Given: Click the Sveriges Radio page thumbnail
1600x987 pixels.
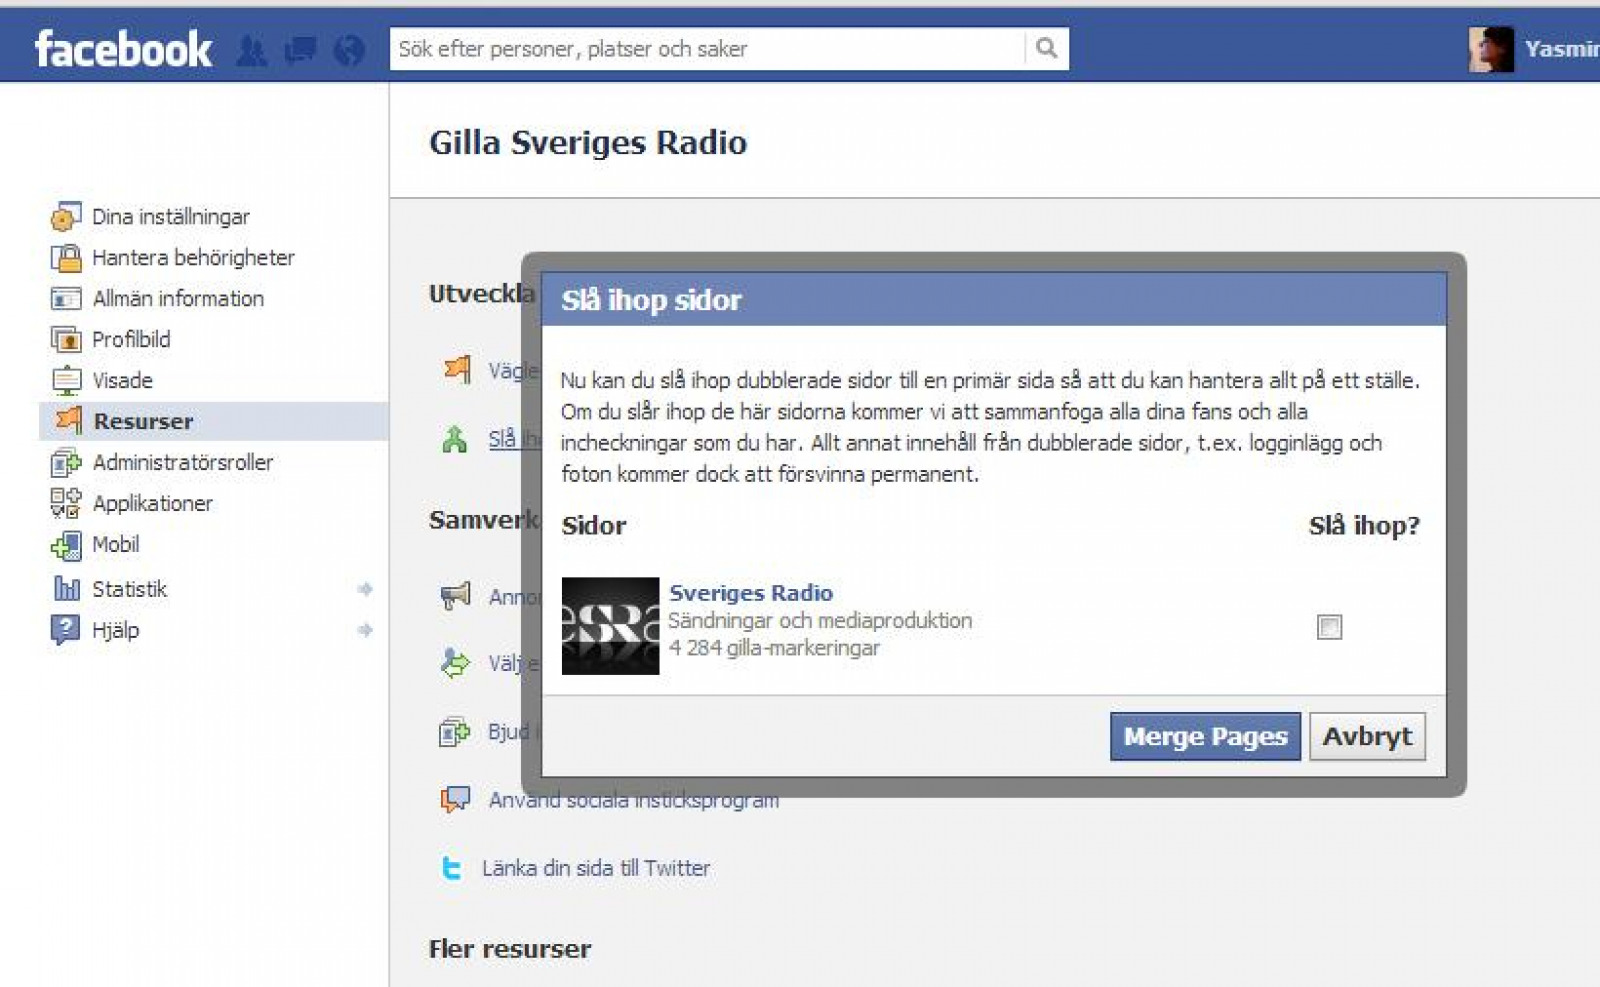Looking at the screenshot, I should pos(610,626).
